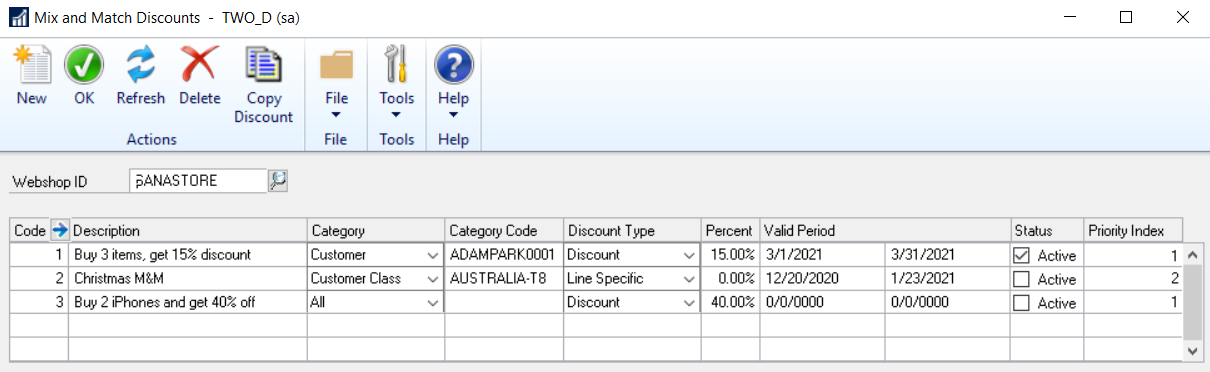Open the File folder menu
Viewport: 1210px width, 372px height.
336,82
